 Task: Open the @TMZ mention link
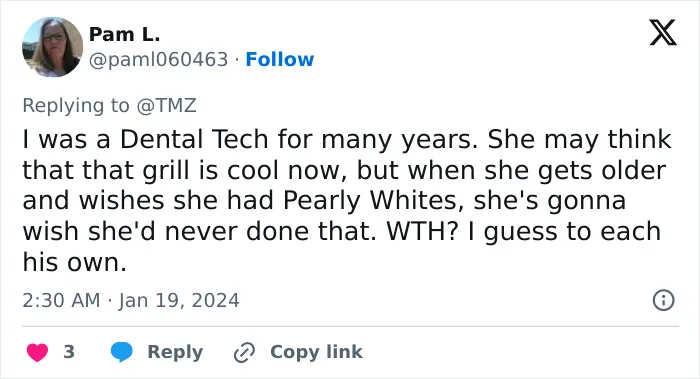point(167,106)
